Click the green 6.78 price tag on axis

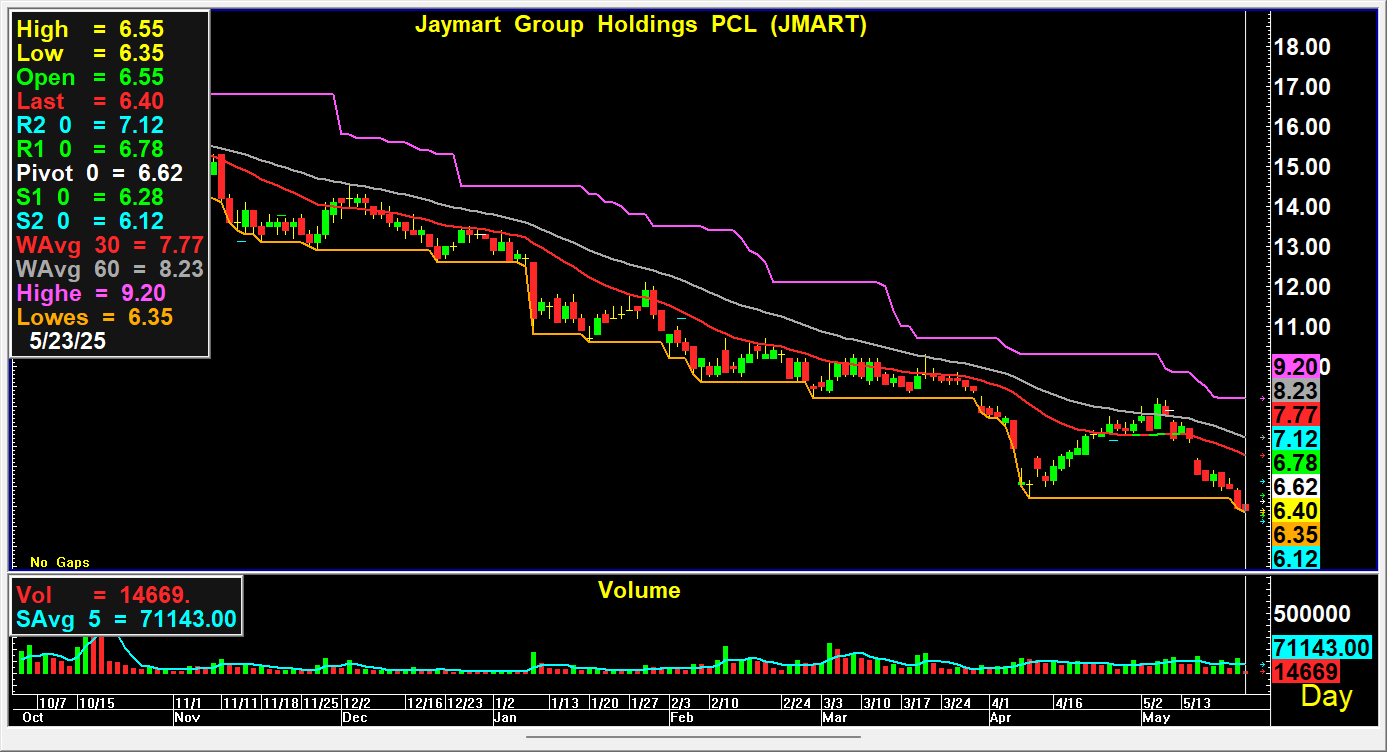(x=1296, y=462)
